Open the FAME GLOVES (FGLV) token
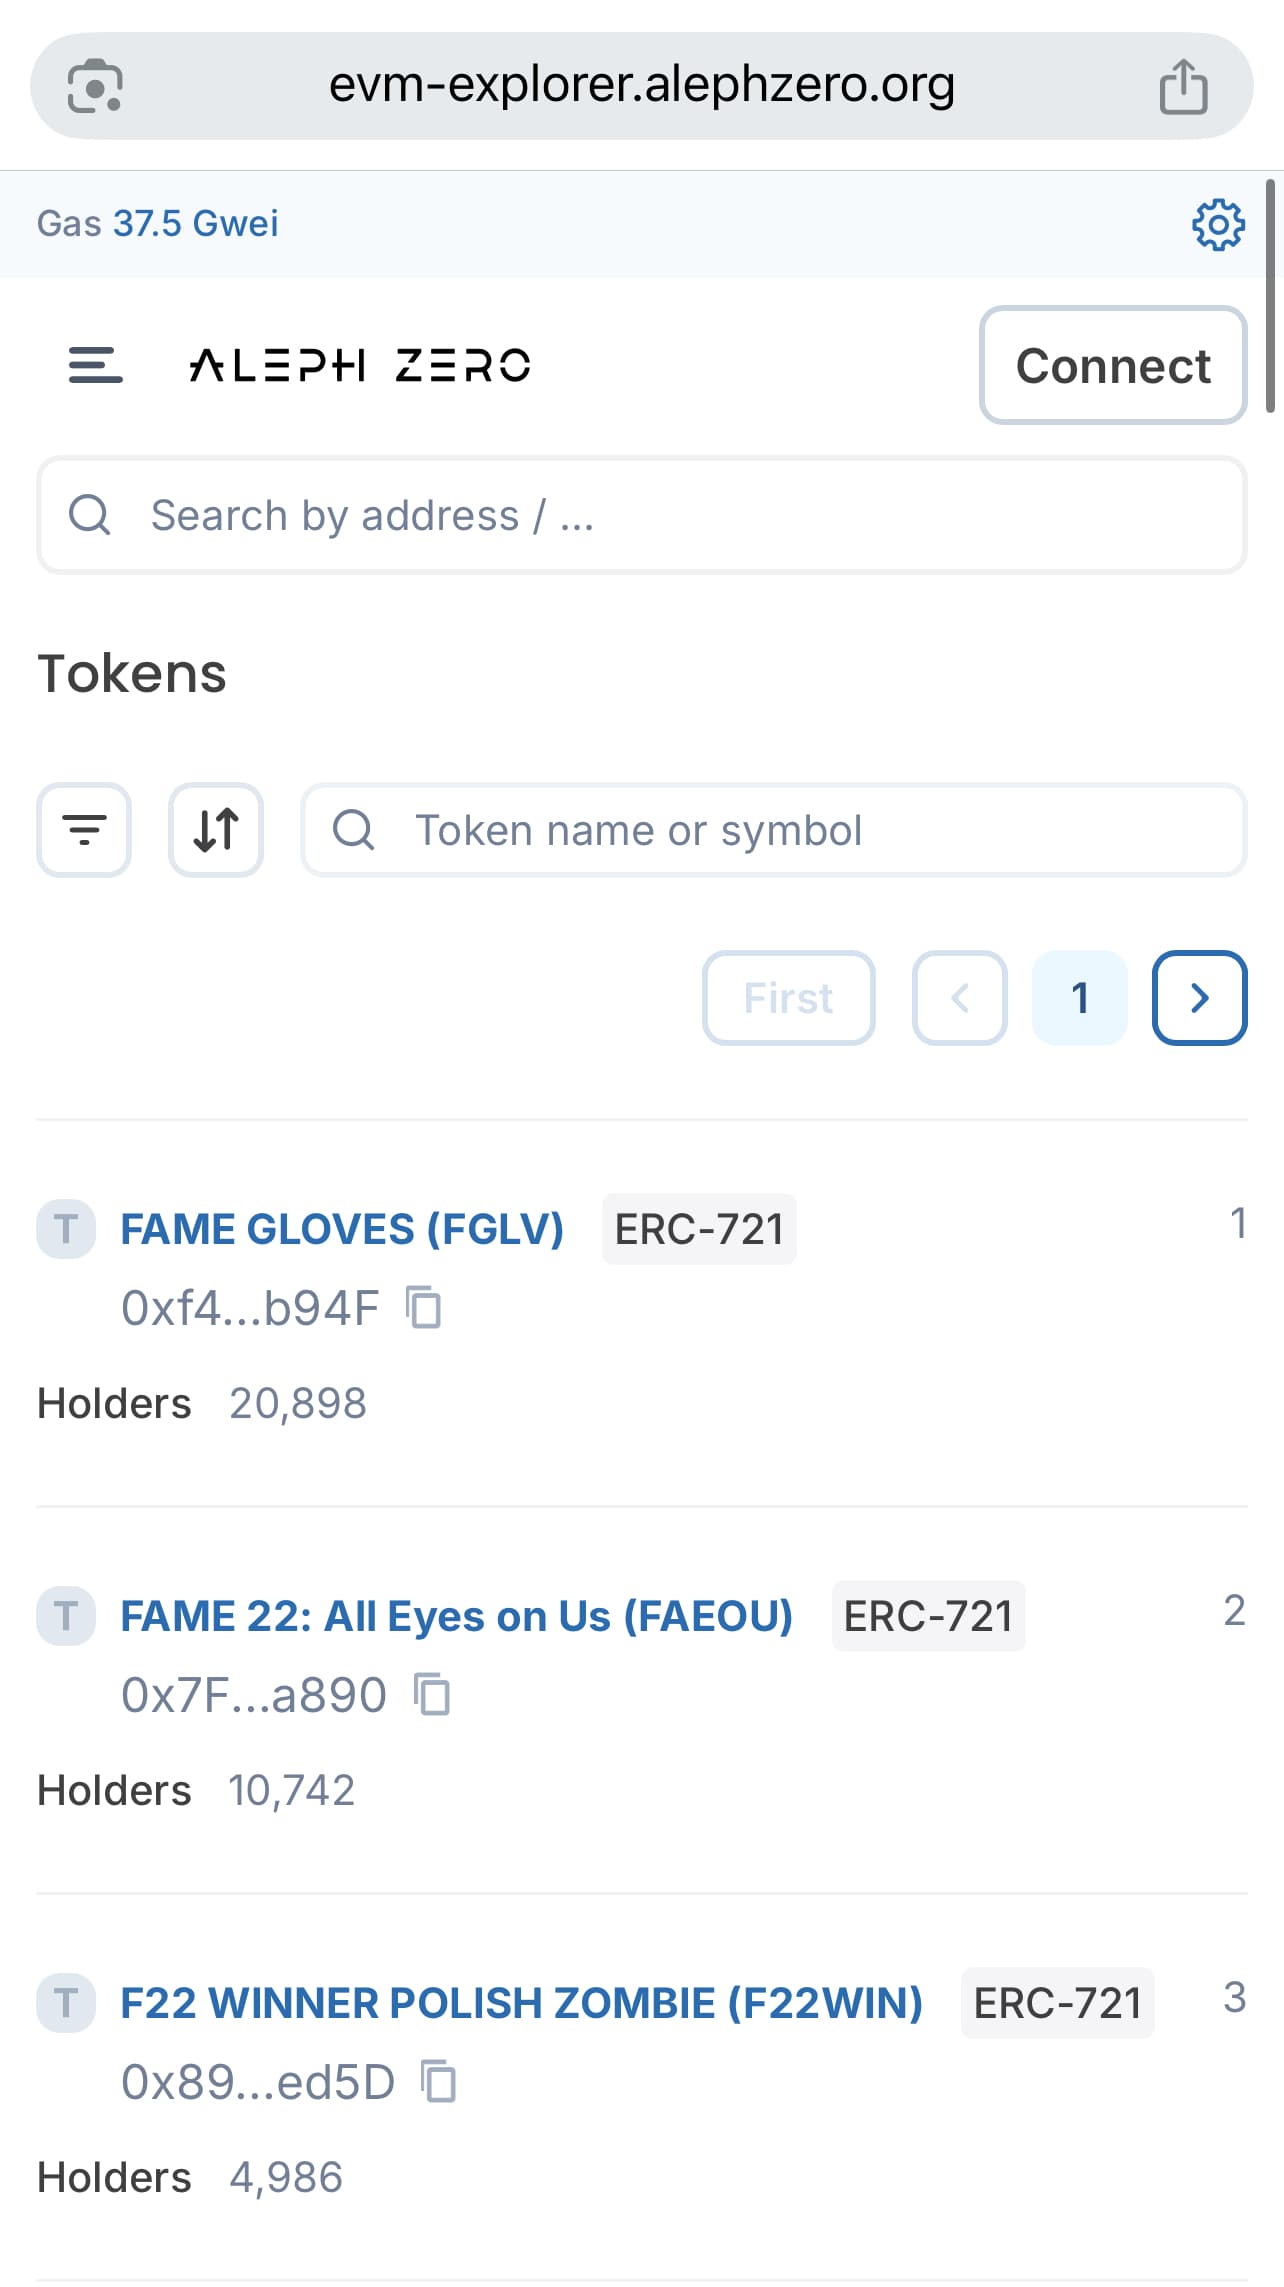 click(x=342, y=1229)
